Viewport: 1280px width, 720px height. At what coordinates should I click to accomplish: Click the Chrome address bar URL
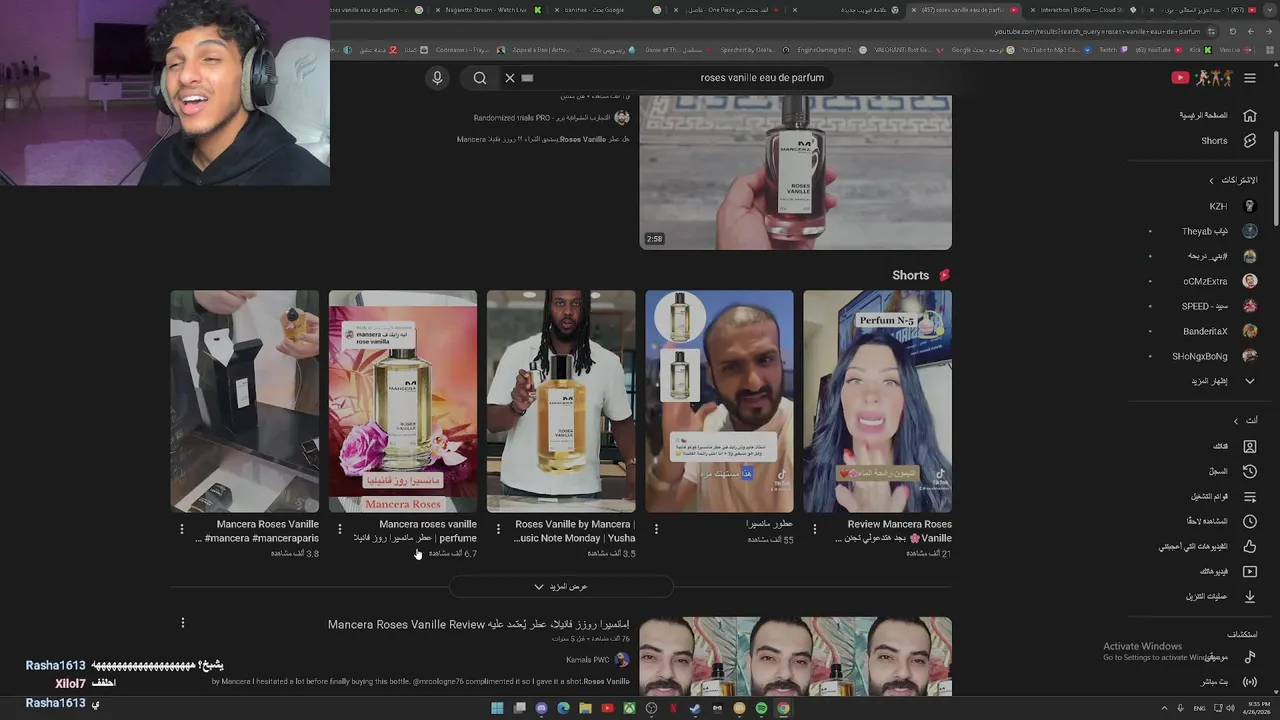pos(1097,31)
